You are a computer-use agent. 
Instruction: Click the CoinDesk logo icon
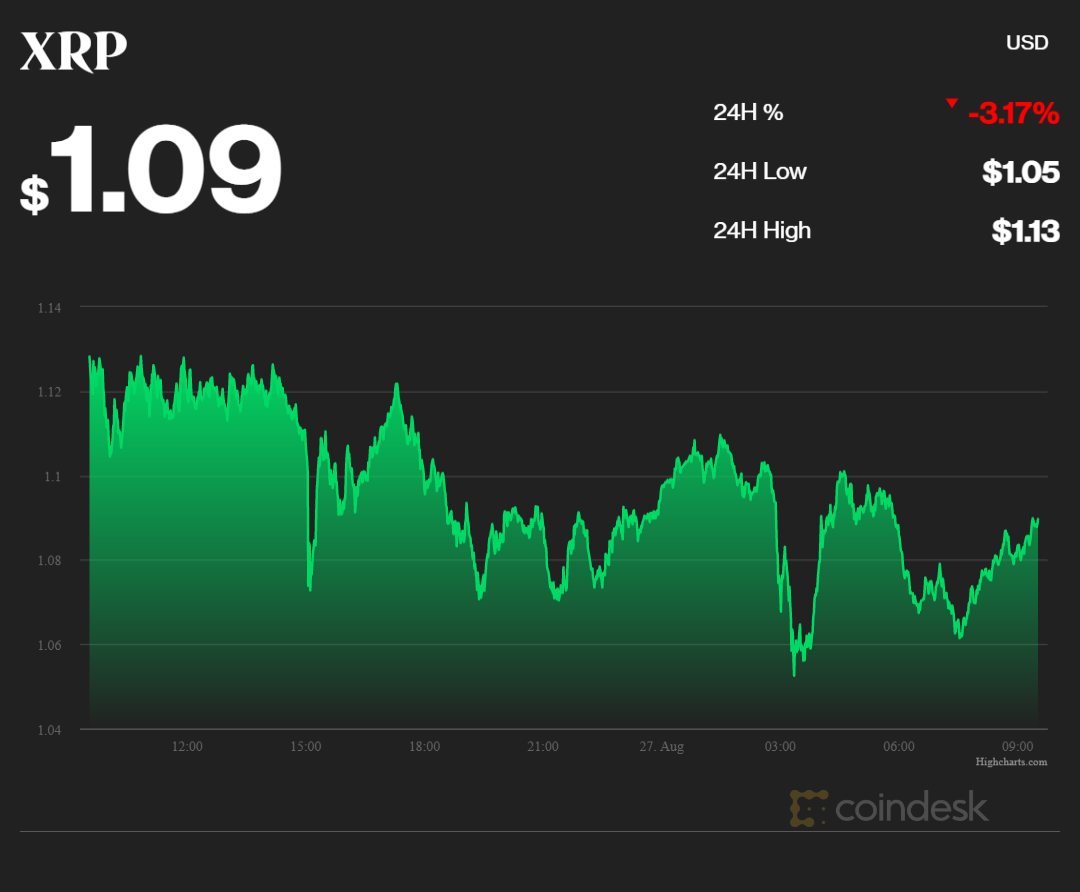(808, 808)
